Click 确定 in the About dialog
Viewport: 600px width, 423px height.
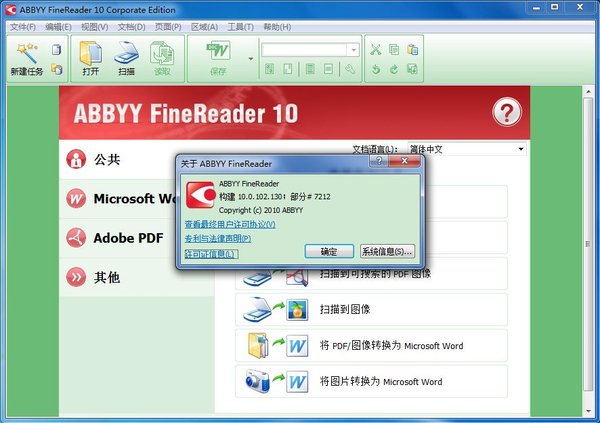(x=329, y=252)
